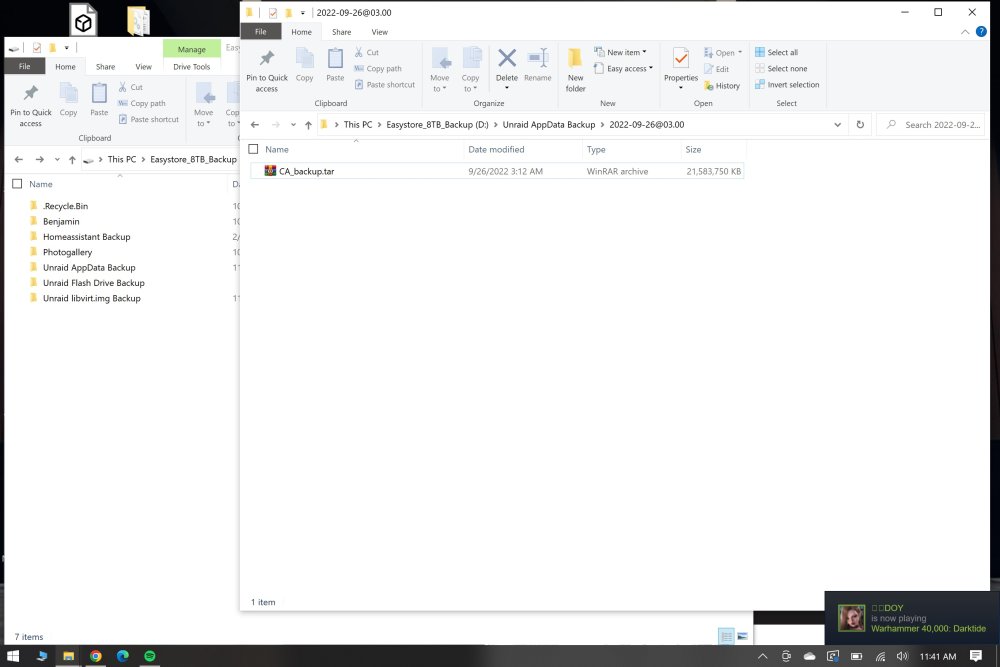Open address bar history dropdown chevron

837,124
